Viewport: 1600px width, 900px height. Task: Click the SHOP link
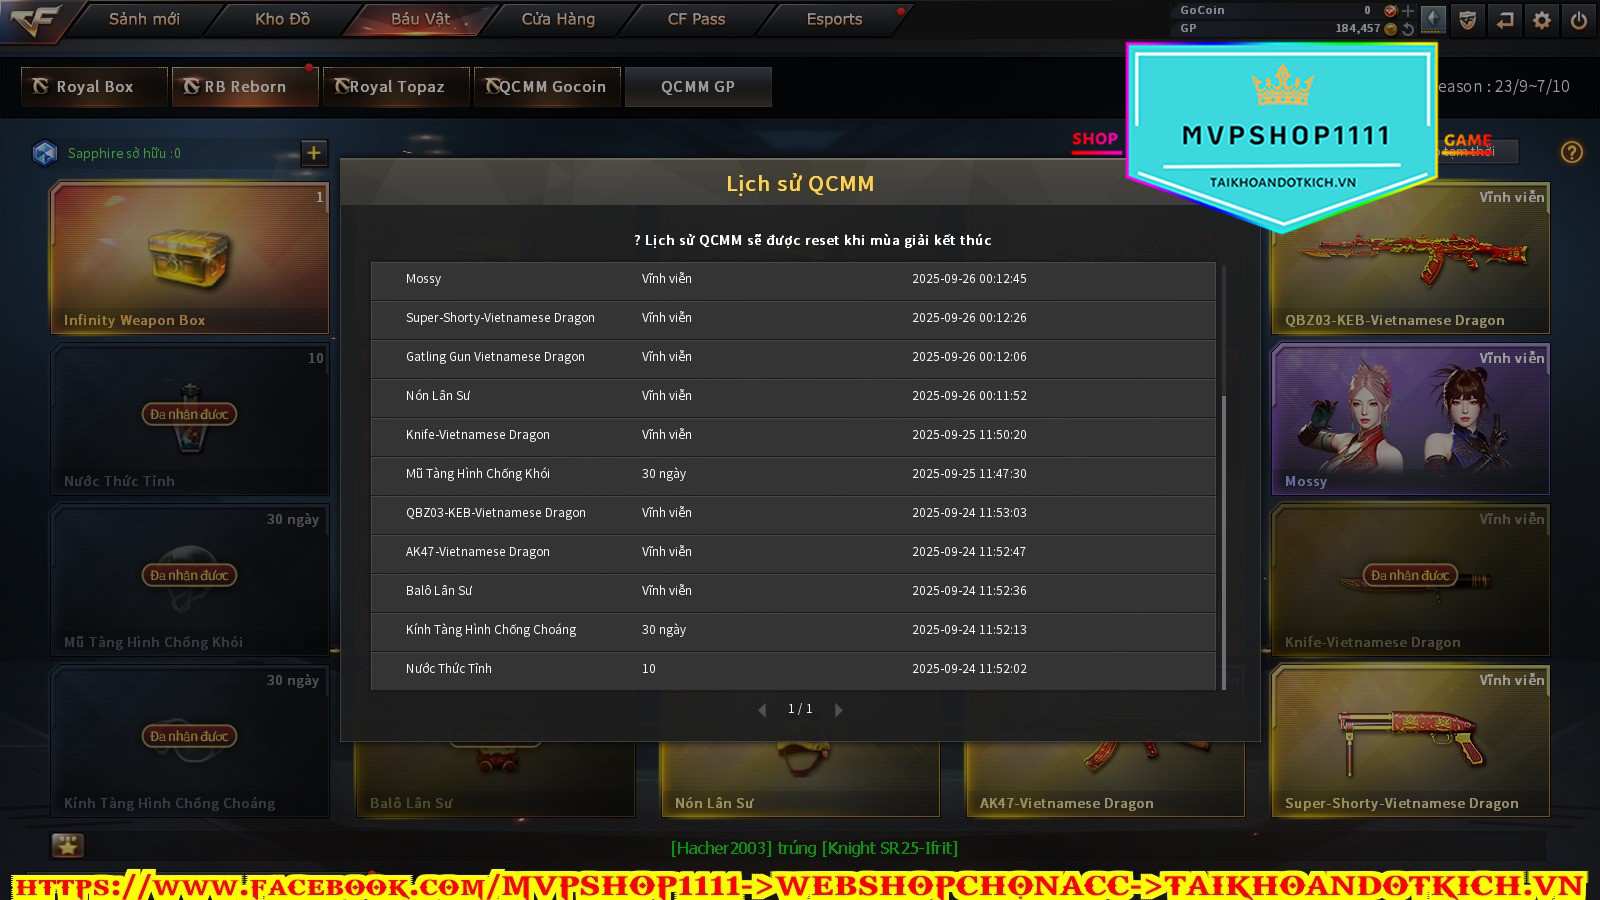(x=1095, y=139)
